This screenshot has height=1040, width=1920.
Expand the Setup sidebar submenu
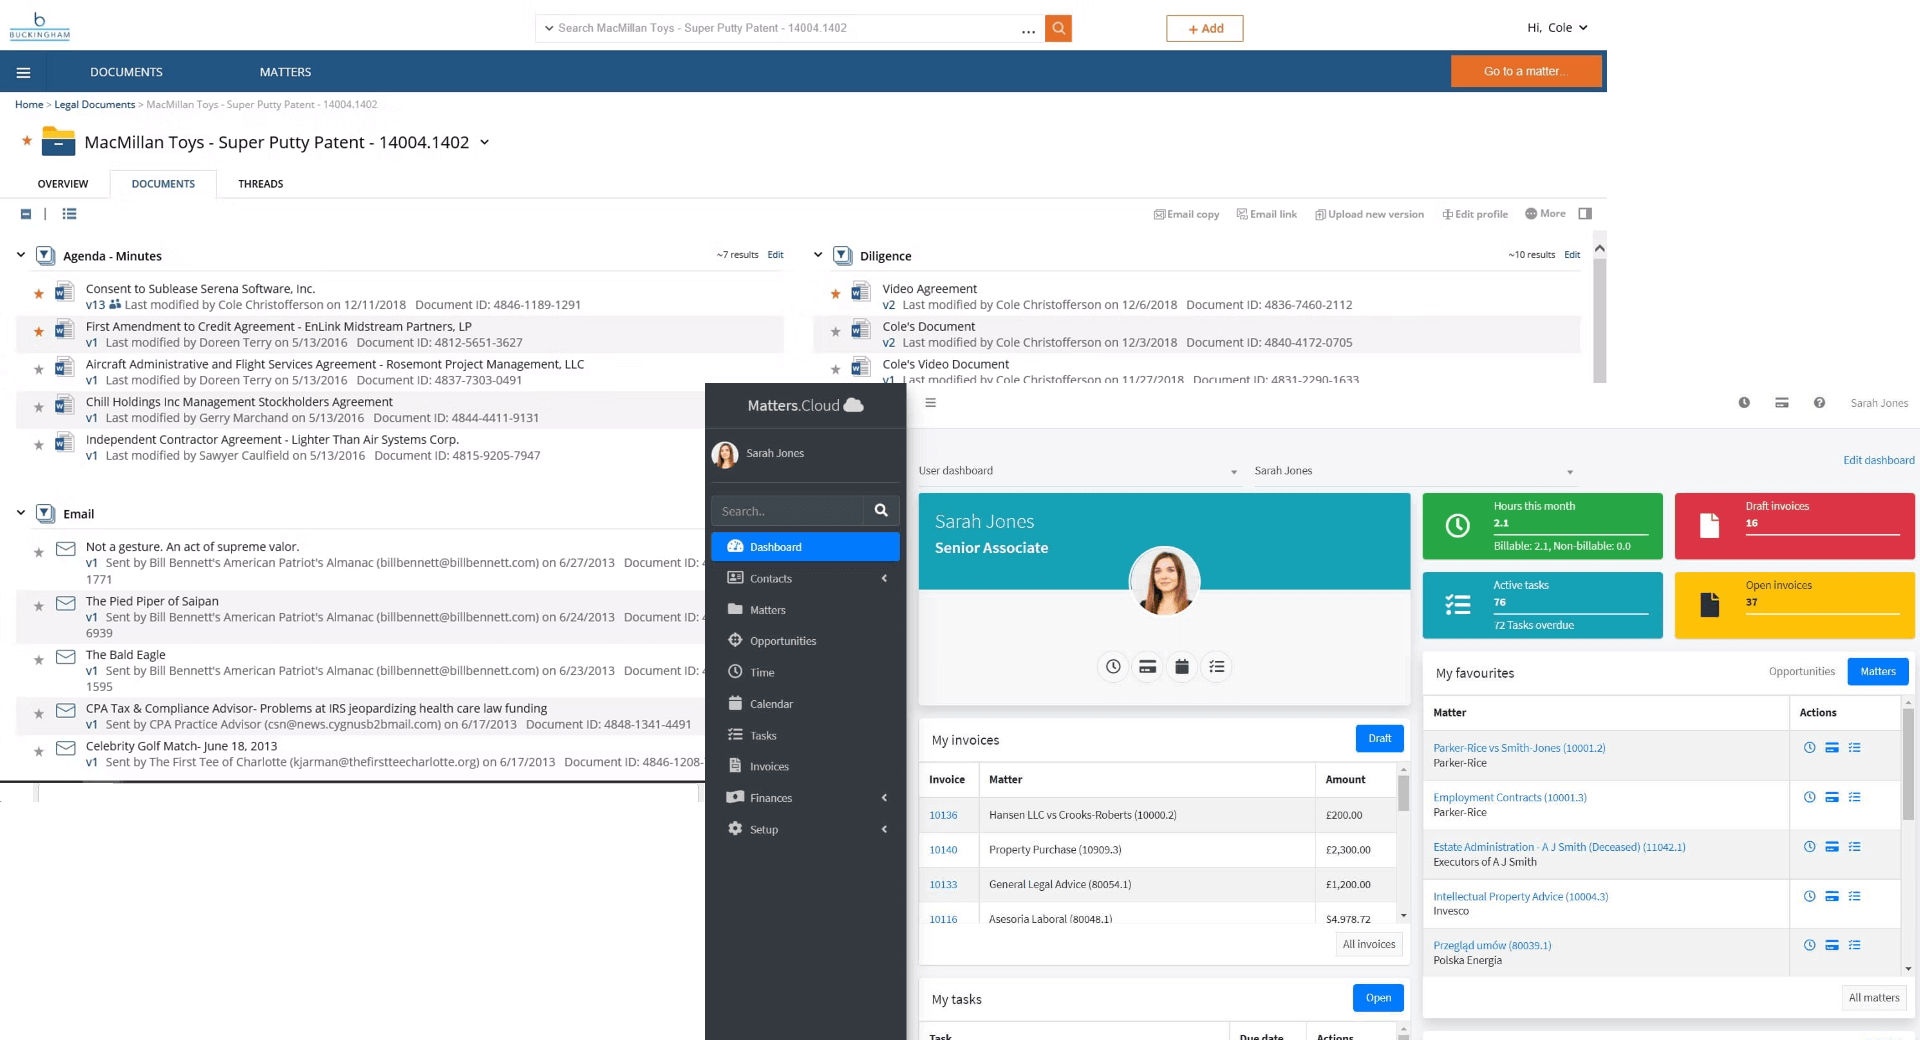pyautogui.click(x=884, y=829)
